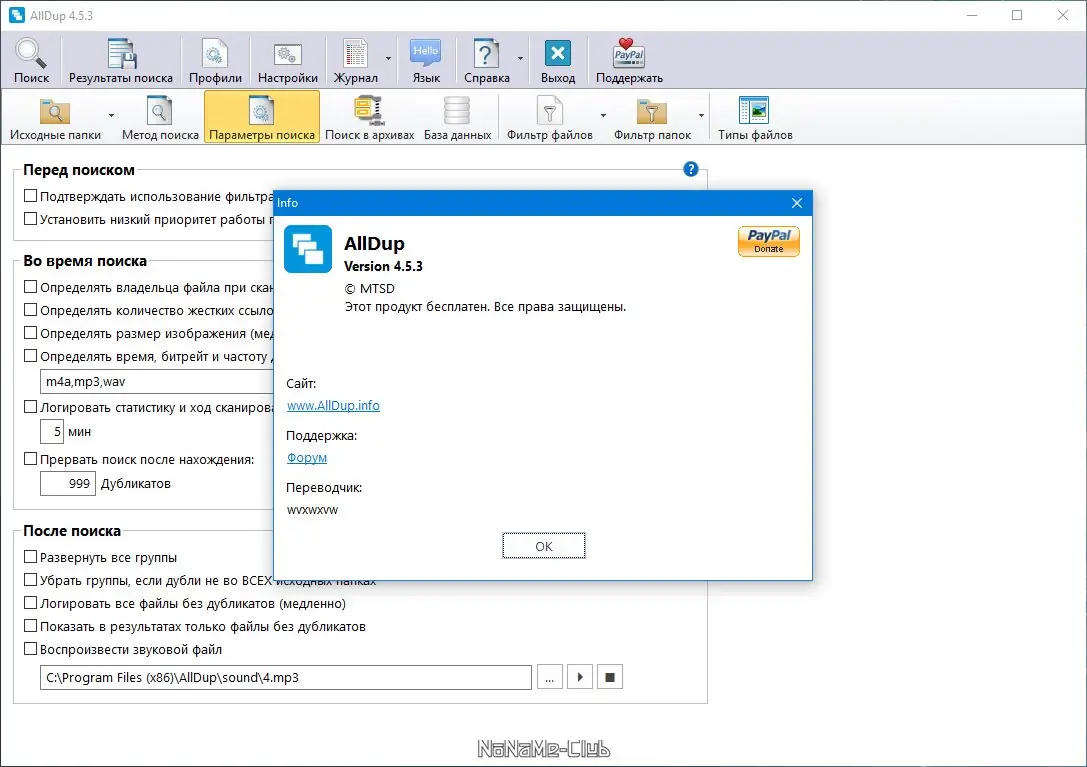The height and width of the screenshot is (767, 1087).
Task: Expand the Справка dropdown arrow
Action: point(520,58)
